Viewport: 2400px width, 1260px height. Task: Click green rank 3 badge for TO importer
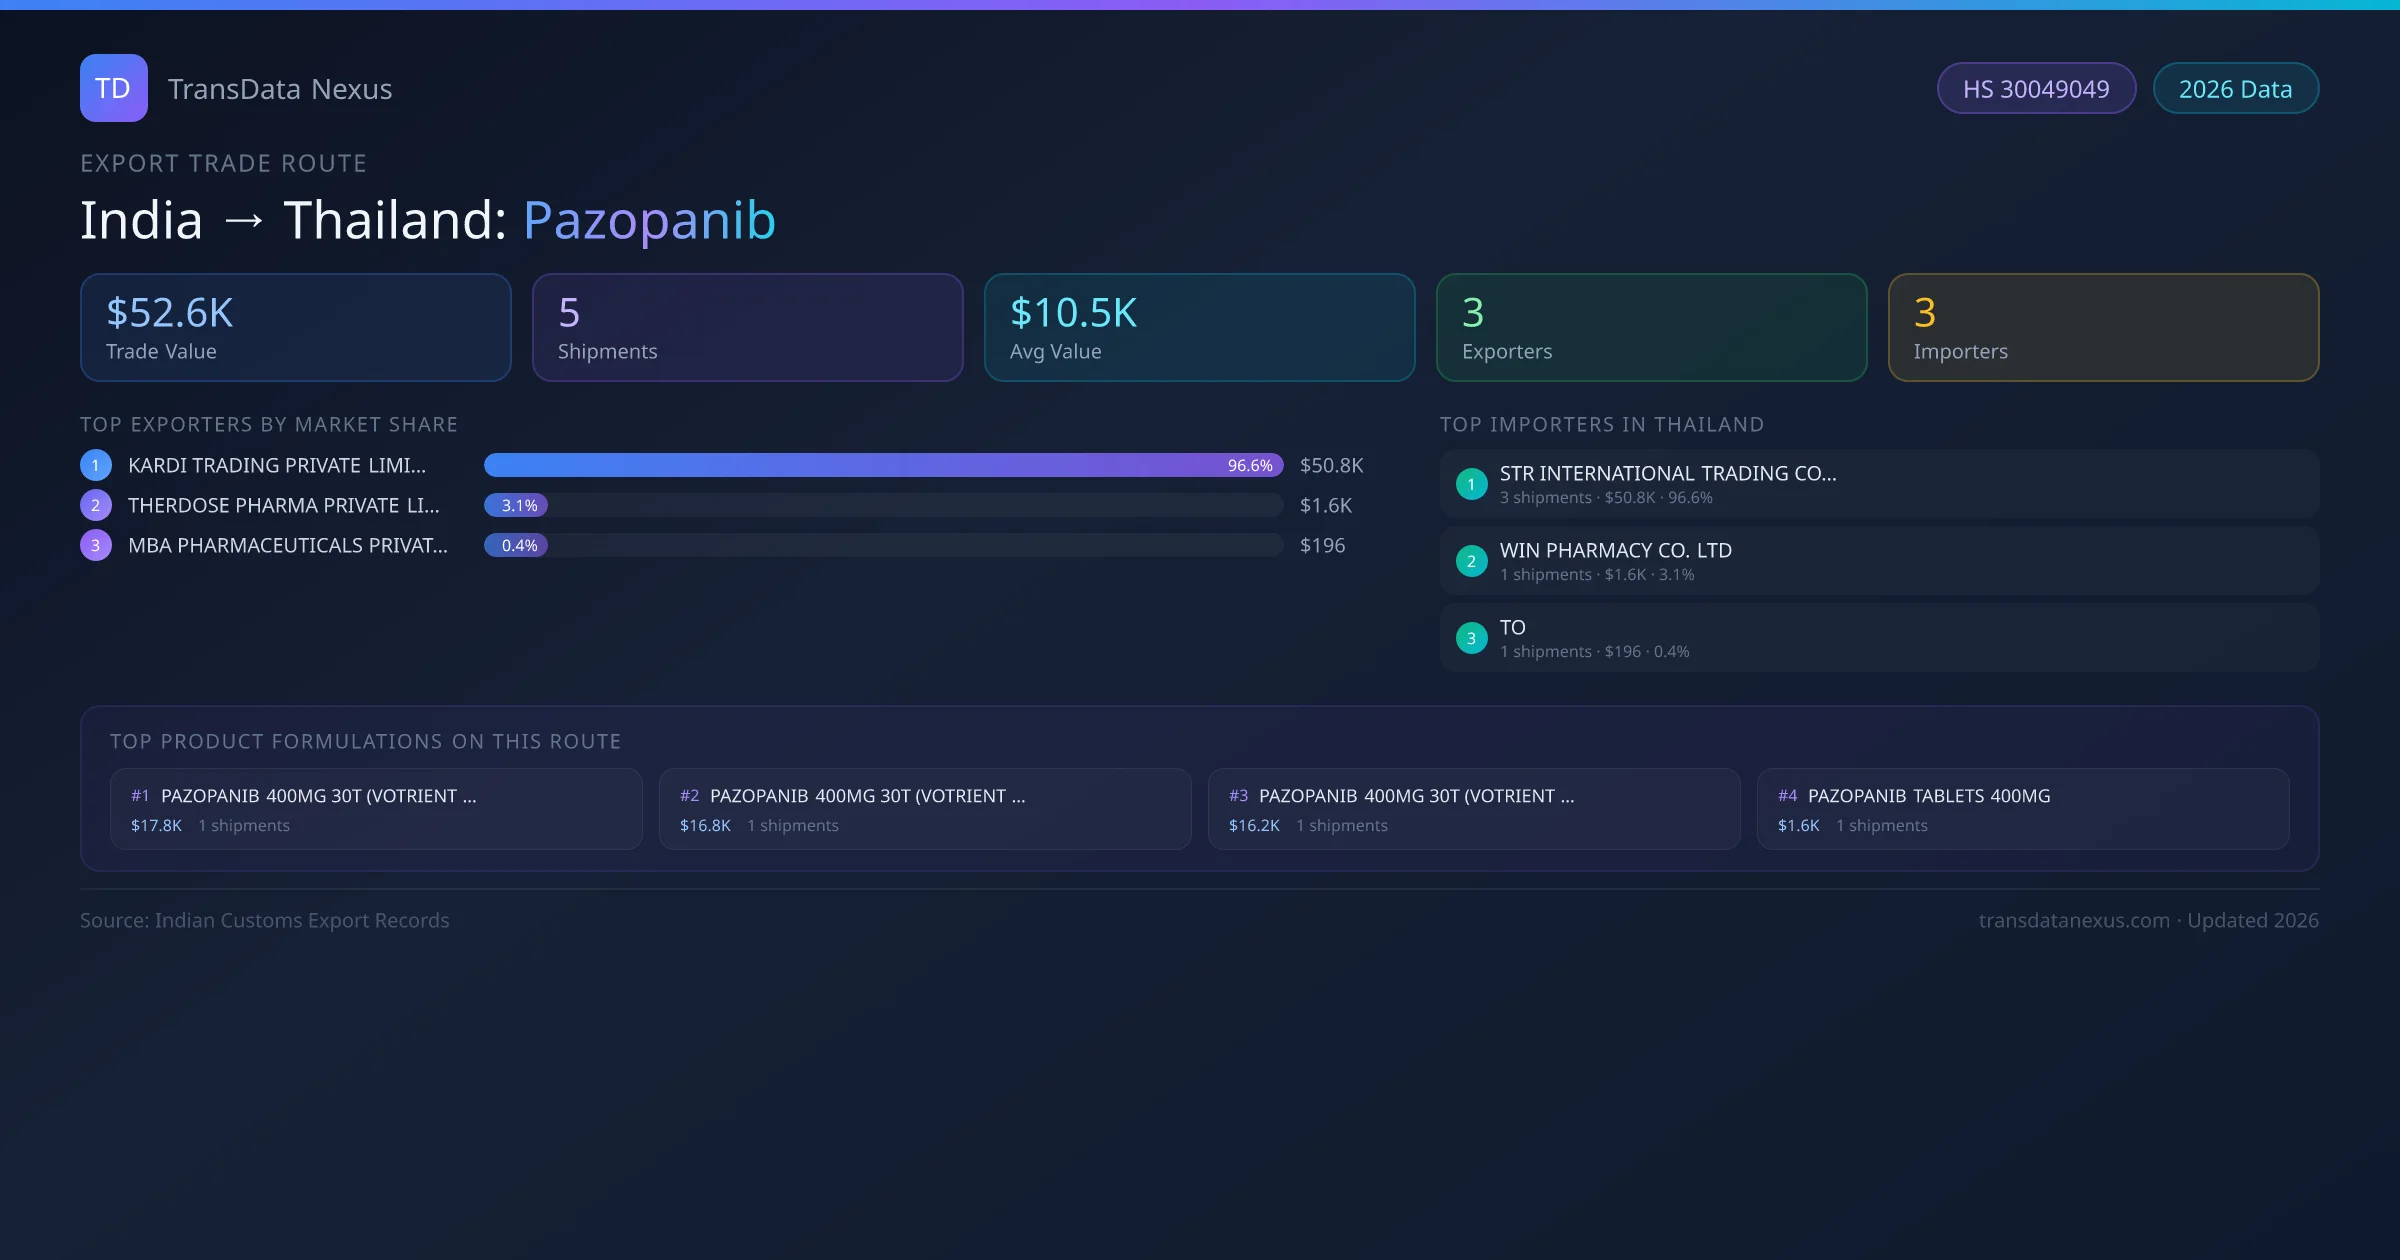(1471, 638)
